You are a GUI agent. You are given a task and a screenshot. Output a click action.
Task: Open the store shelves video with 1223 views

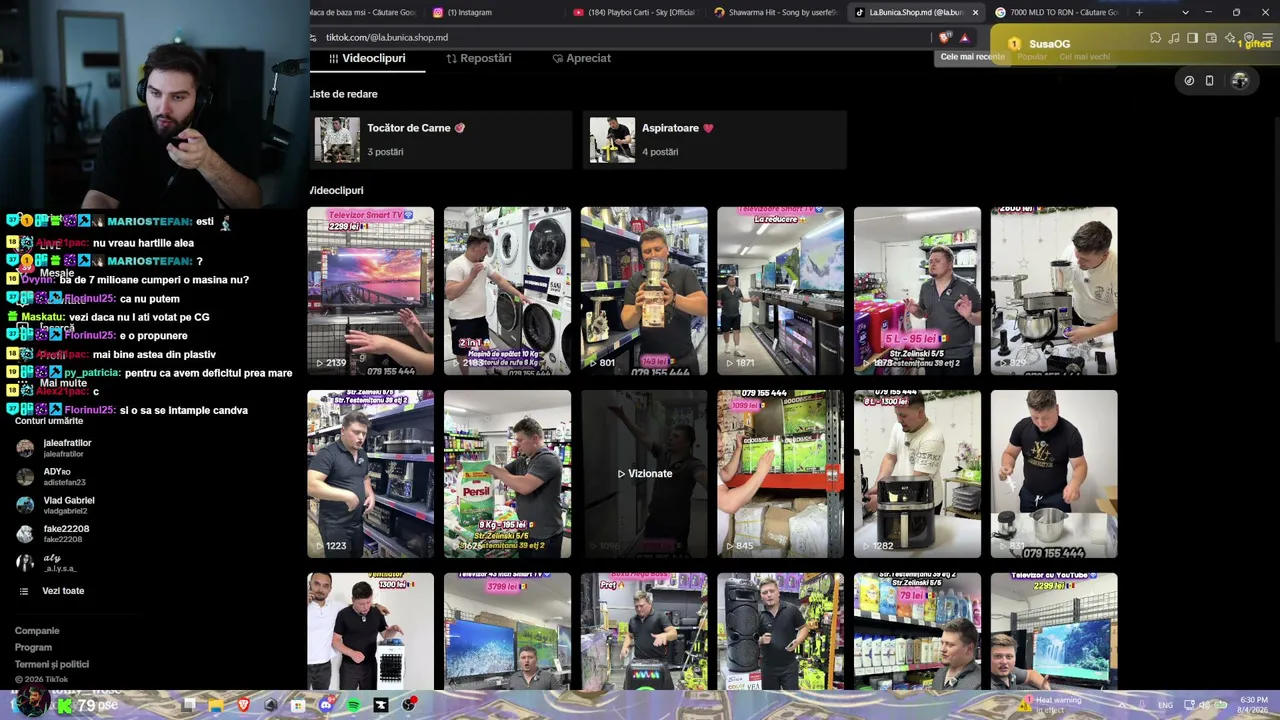370,474
